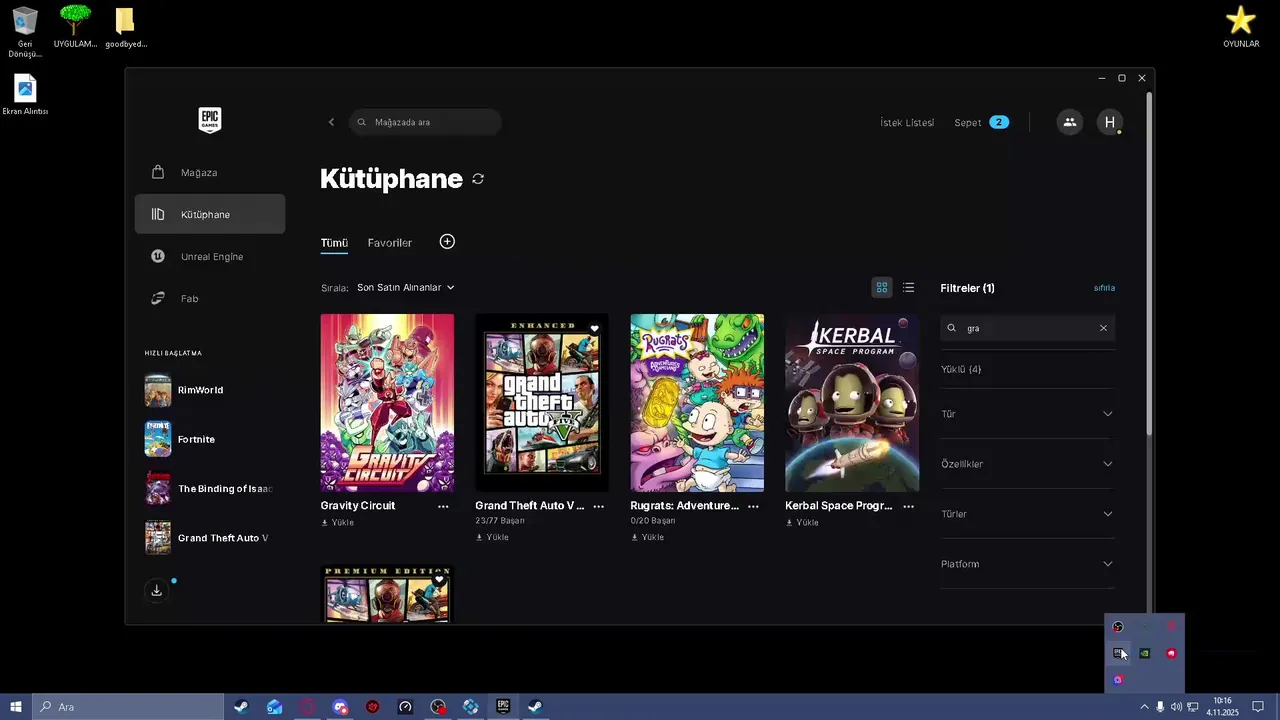The height and width of the screenshot is (720, 1280).
Task: Select Kütüphane in sidebar
Action: (210, 214)
